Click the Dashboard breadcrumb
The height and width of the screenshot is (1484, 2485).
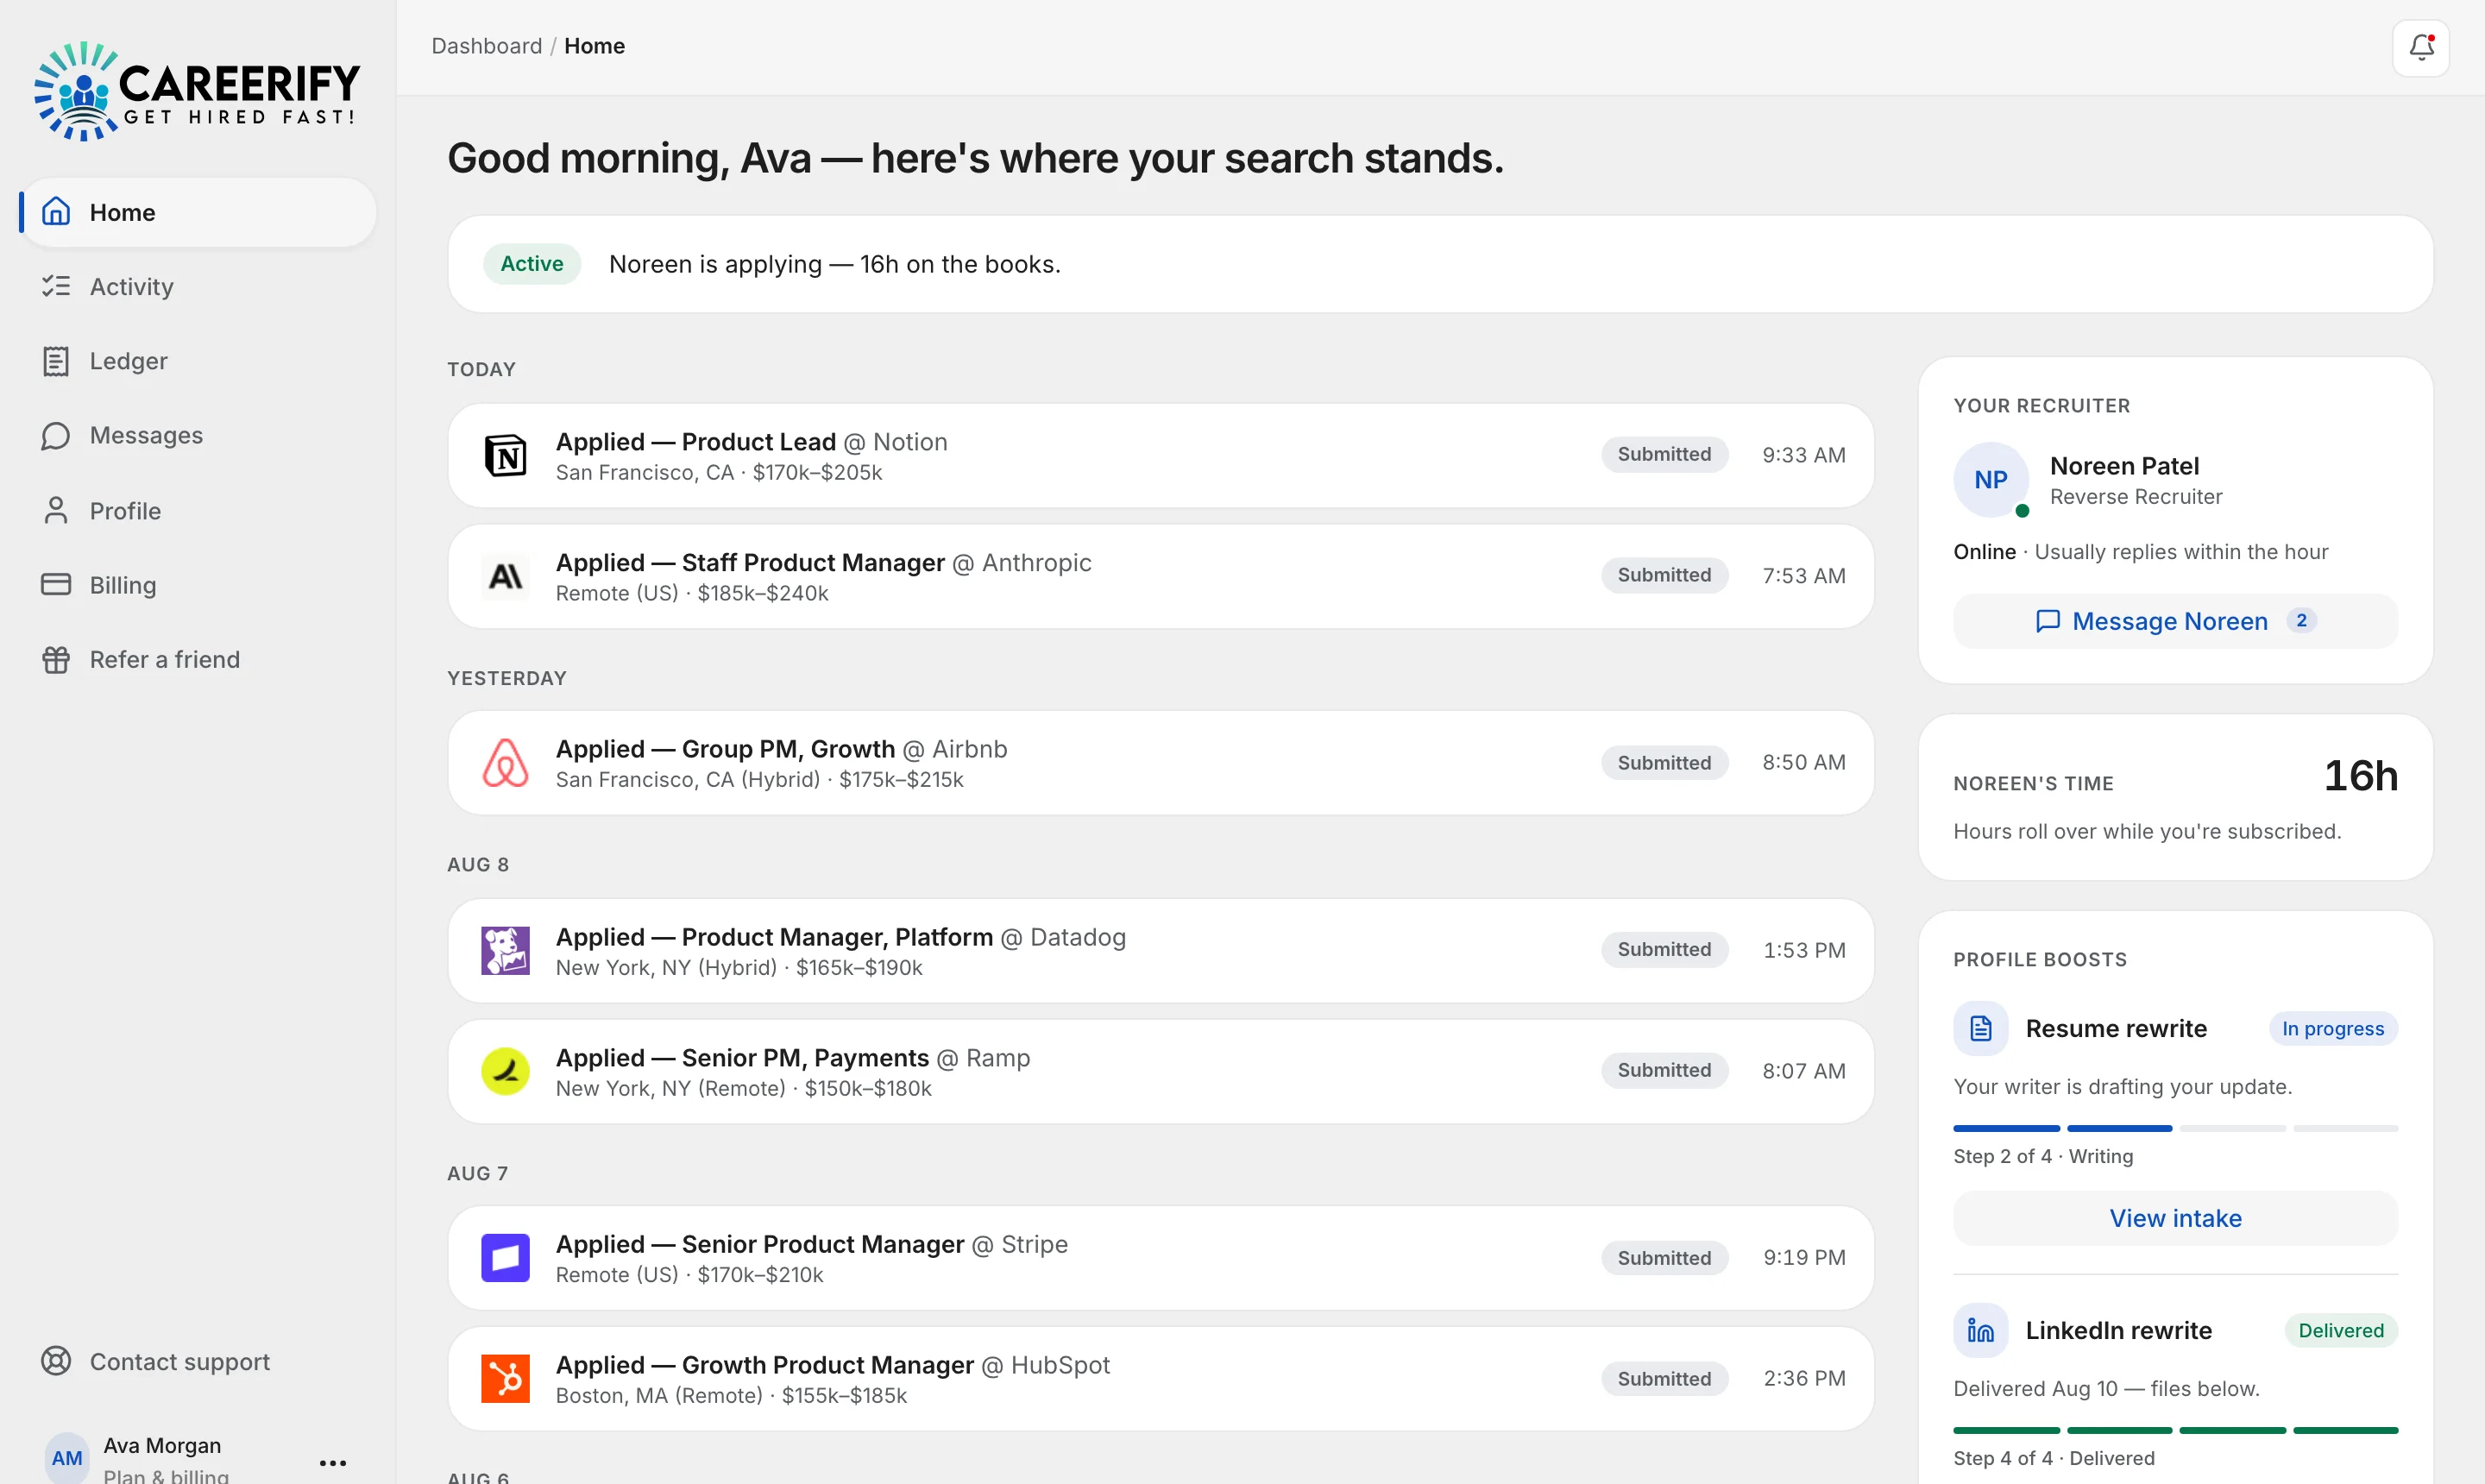point(486,46)
